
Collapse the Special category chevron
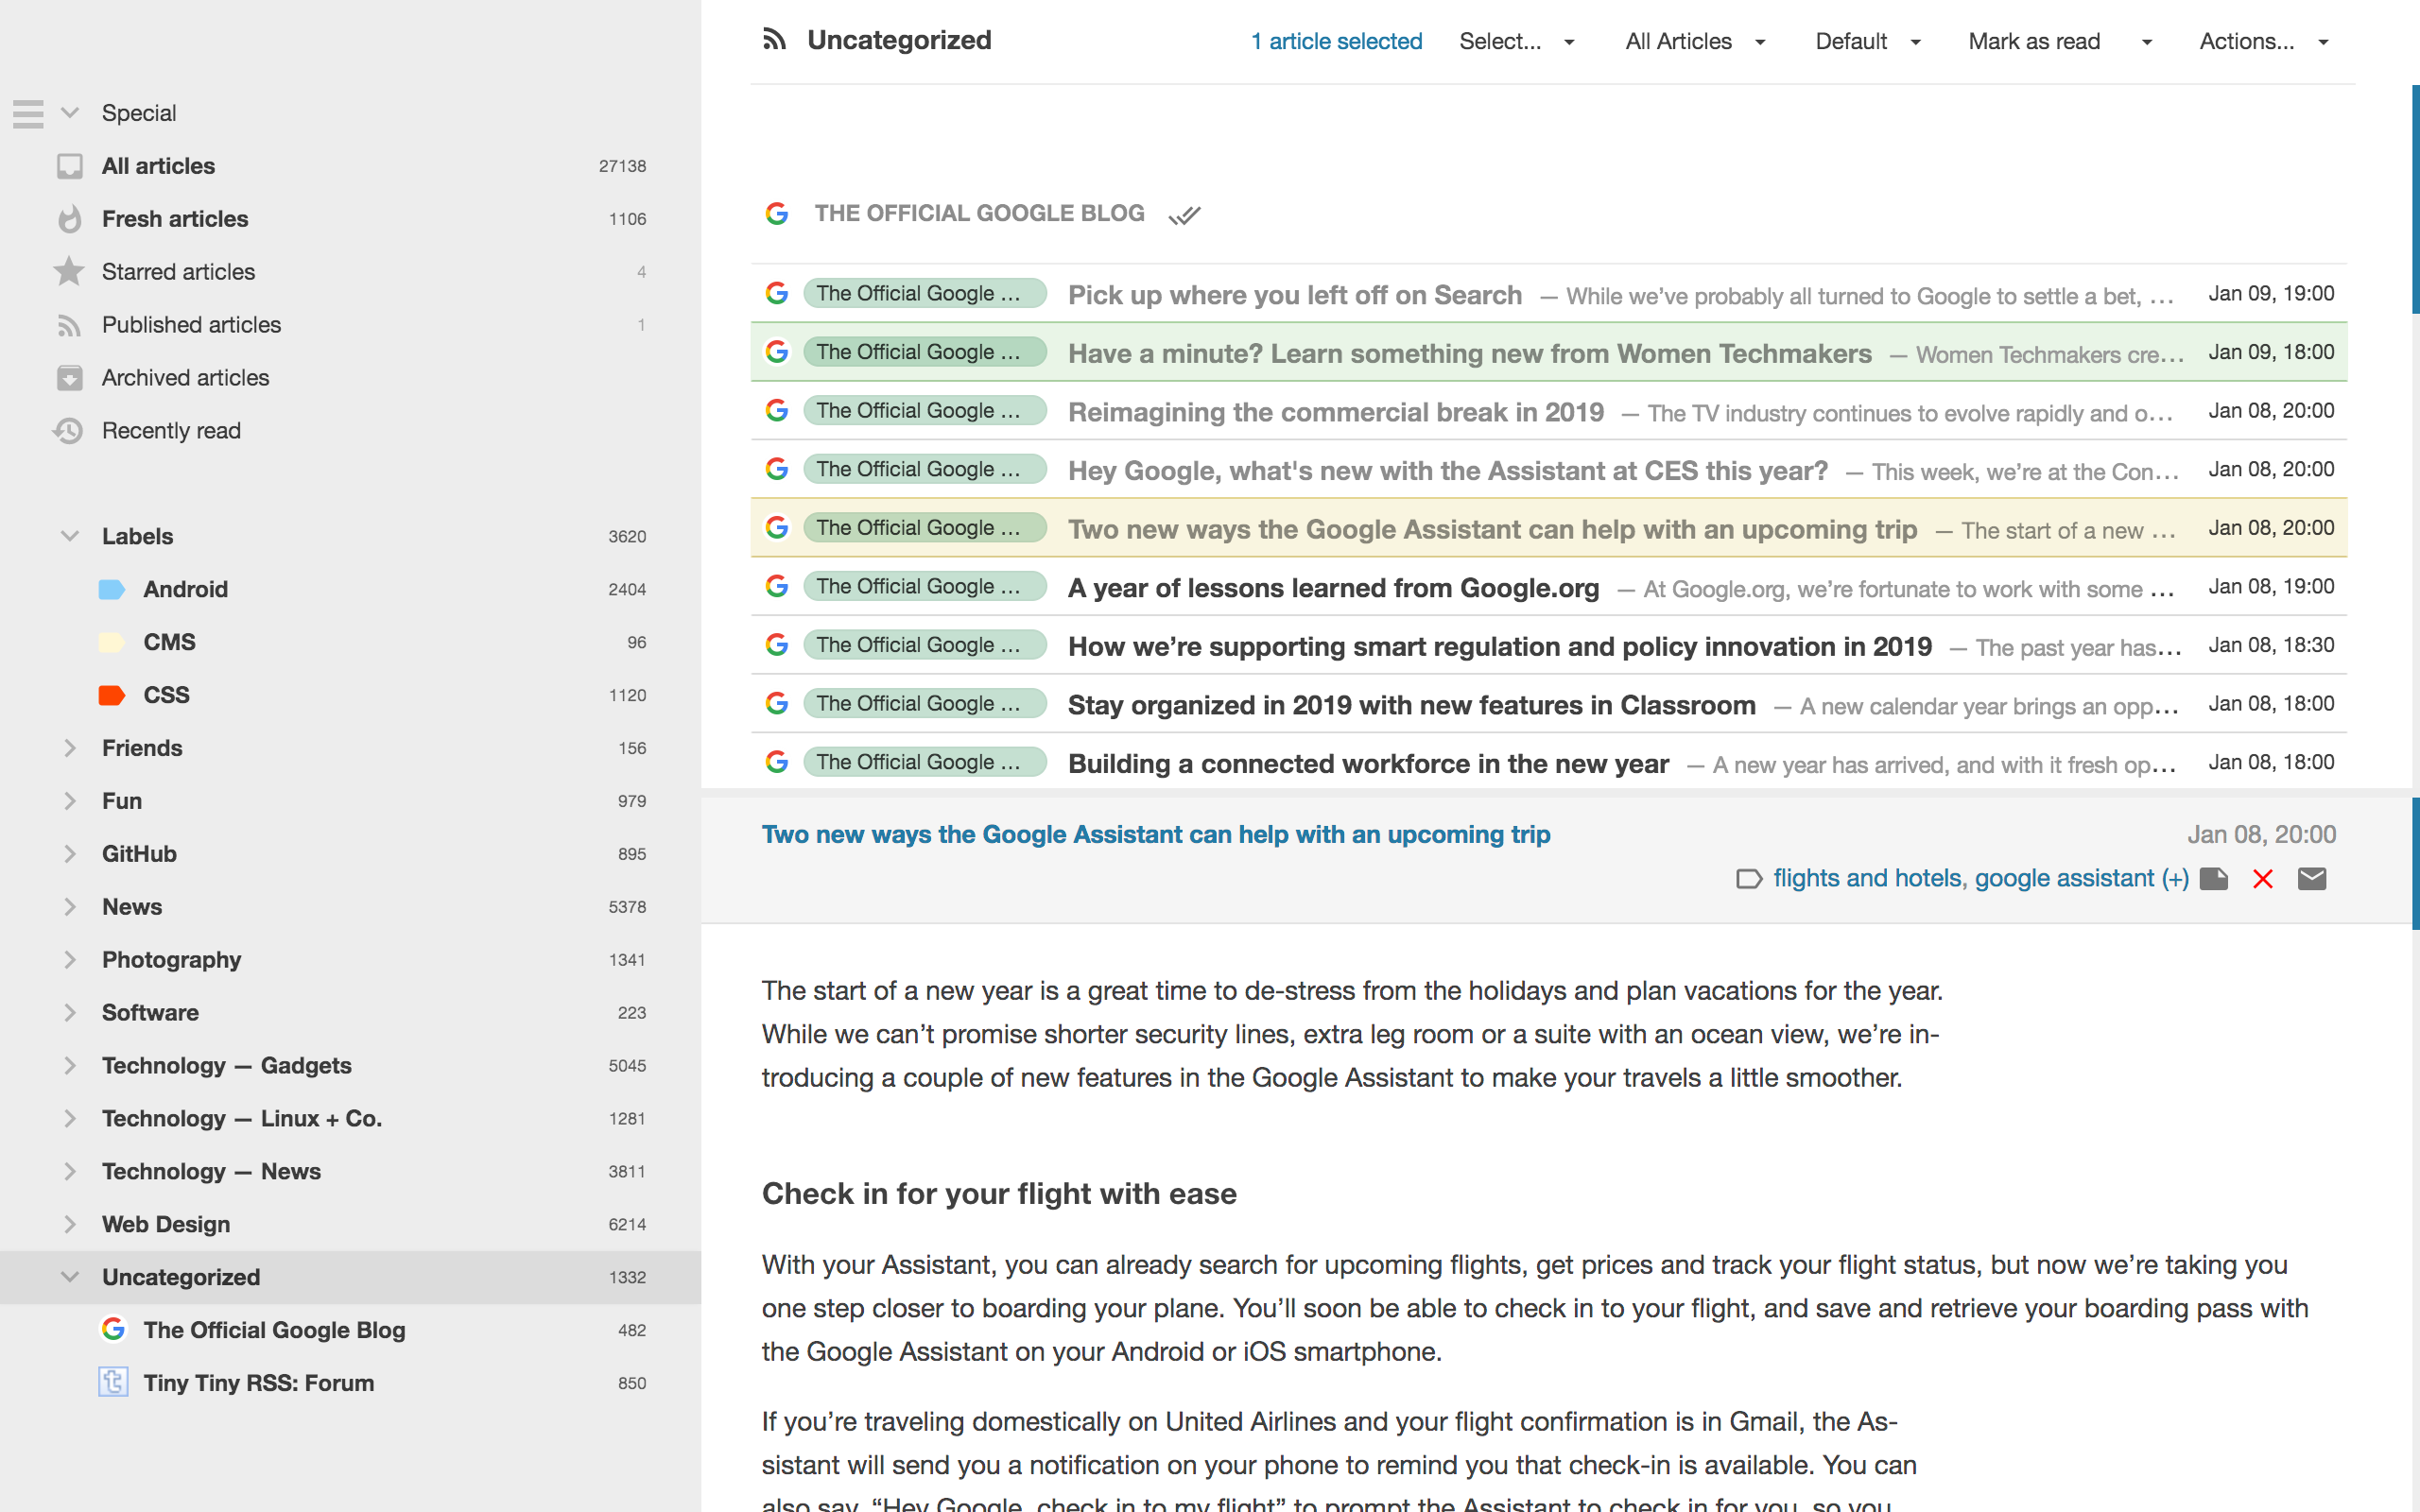pyautogui.click(x=70, y=112)
